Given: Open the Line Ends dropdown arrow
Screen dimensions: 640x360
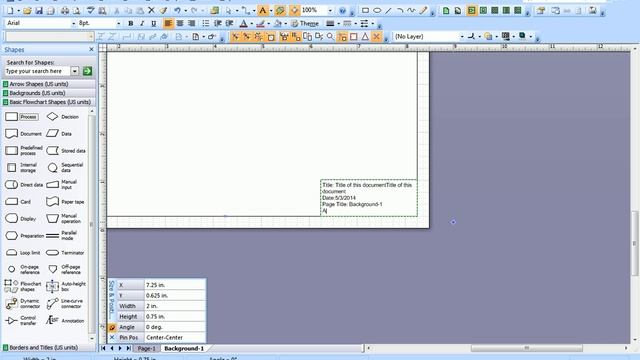Looking at the screenshot, I should pos(373,24).
